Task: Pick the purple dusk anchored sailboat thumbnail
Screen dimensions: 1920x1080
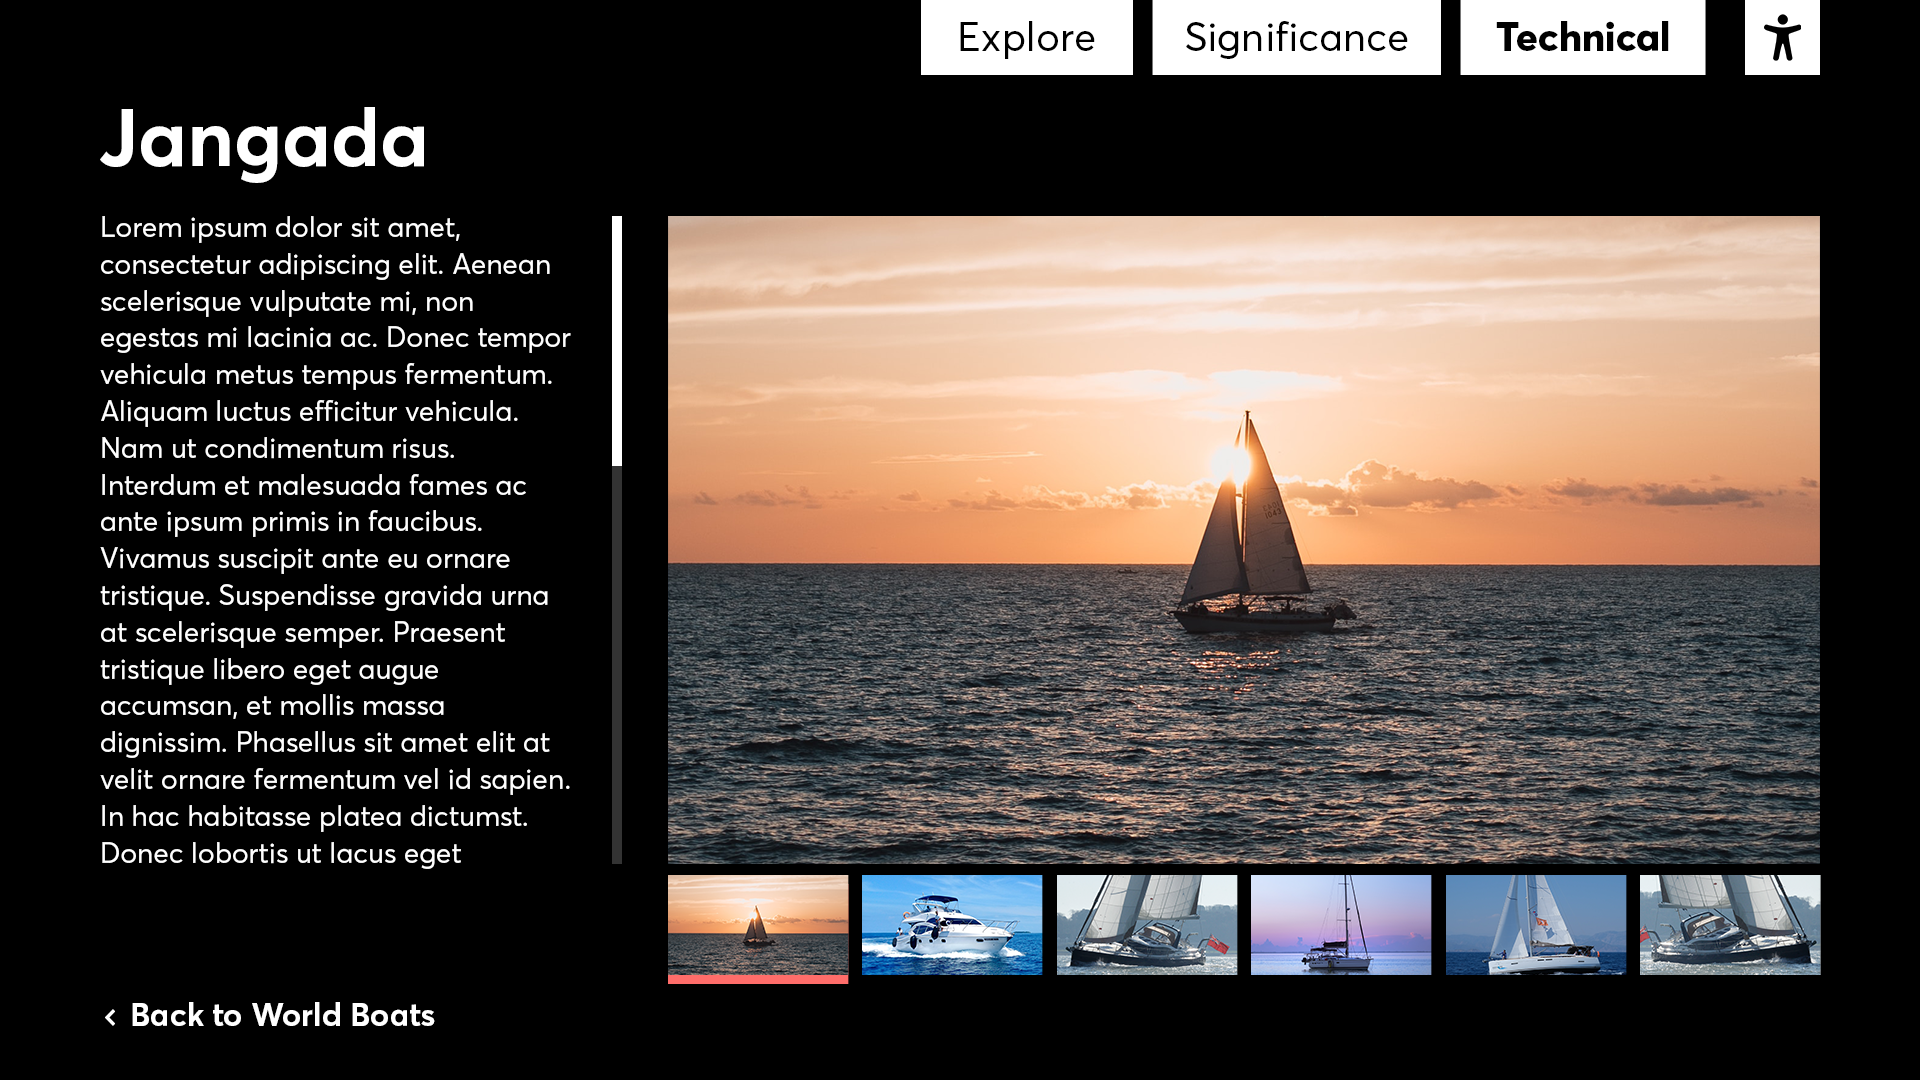Action: (1340, 924)
